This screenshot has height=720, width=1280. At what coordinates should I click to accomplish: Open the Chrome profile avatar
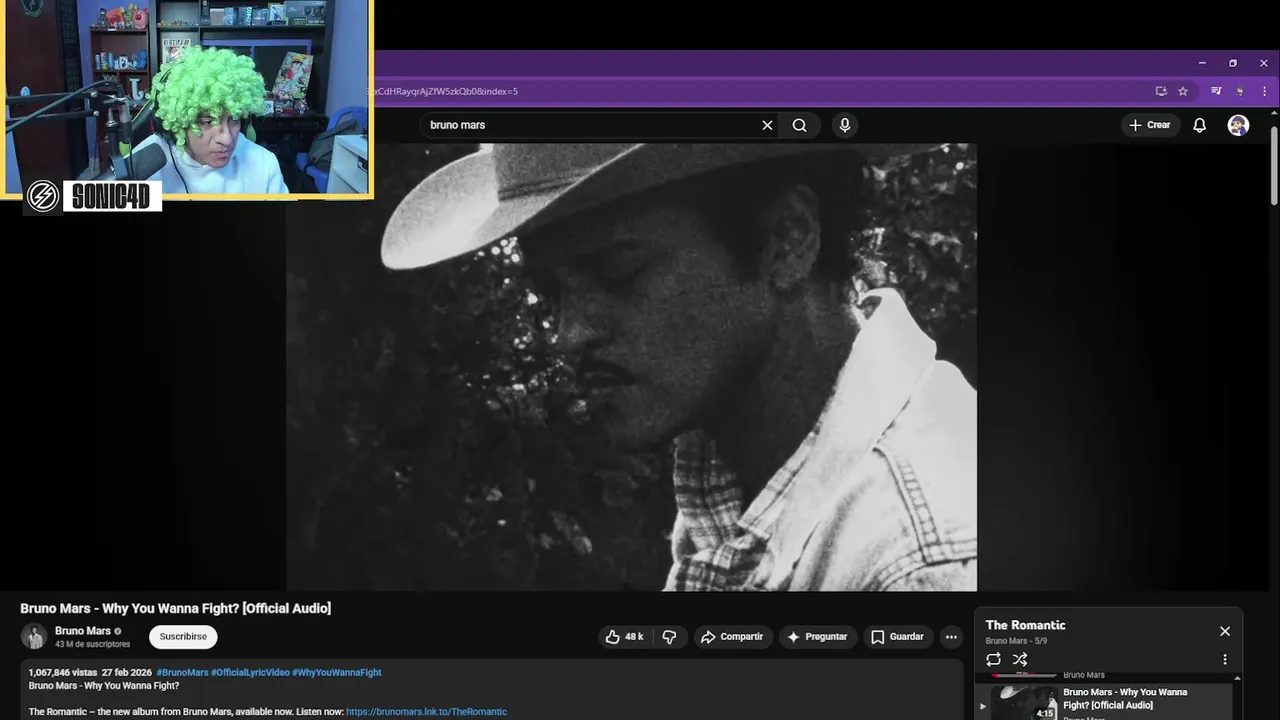click(1240, 91)
